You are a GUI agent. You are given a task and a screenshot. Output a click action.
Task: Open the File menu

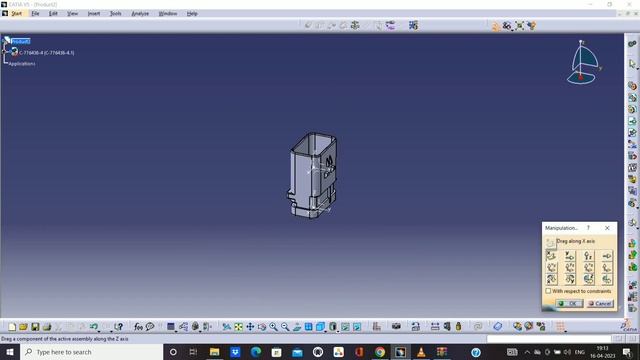(x=35, y=13)
